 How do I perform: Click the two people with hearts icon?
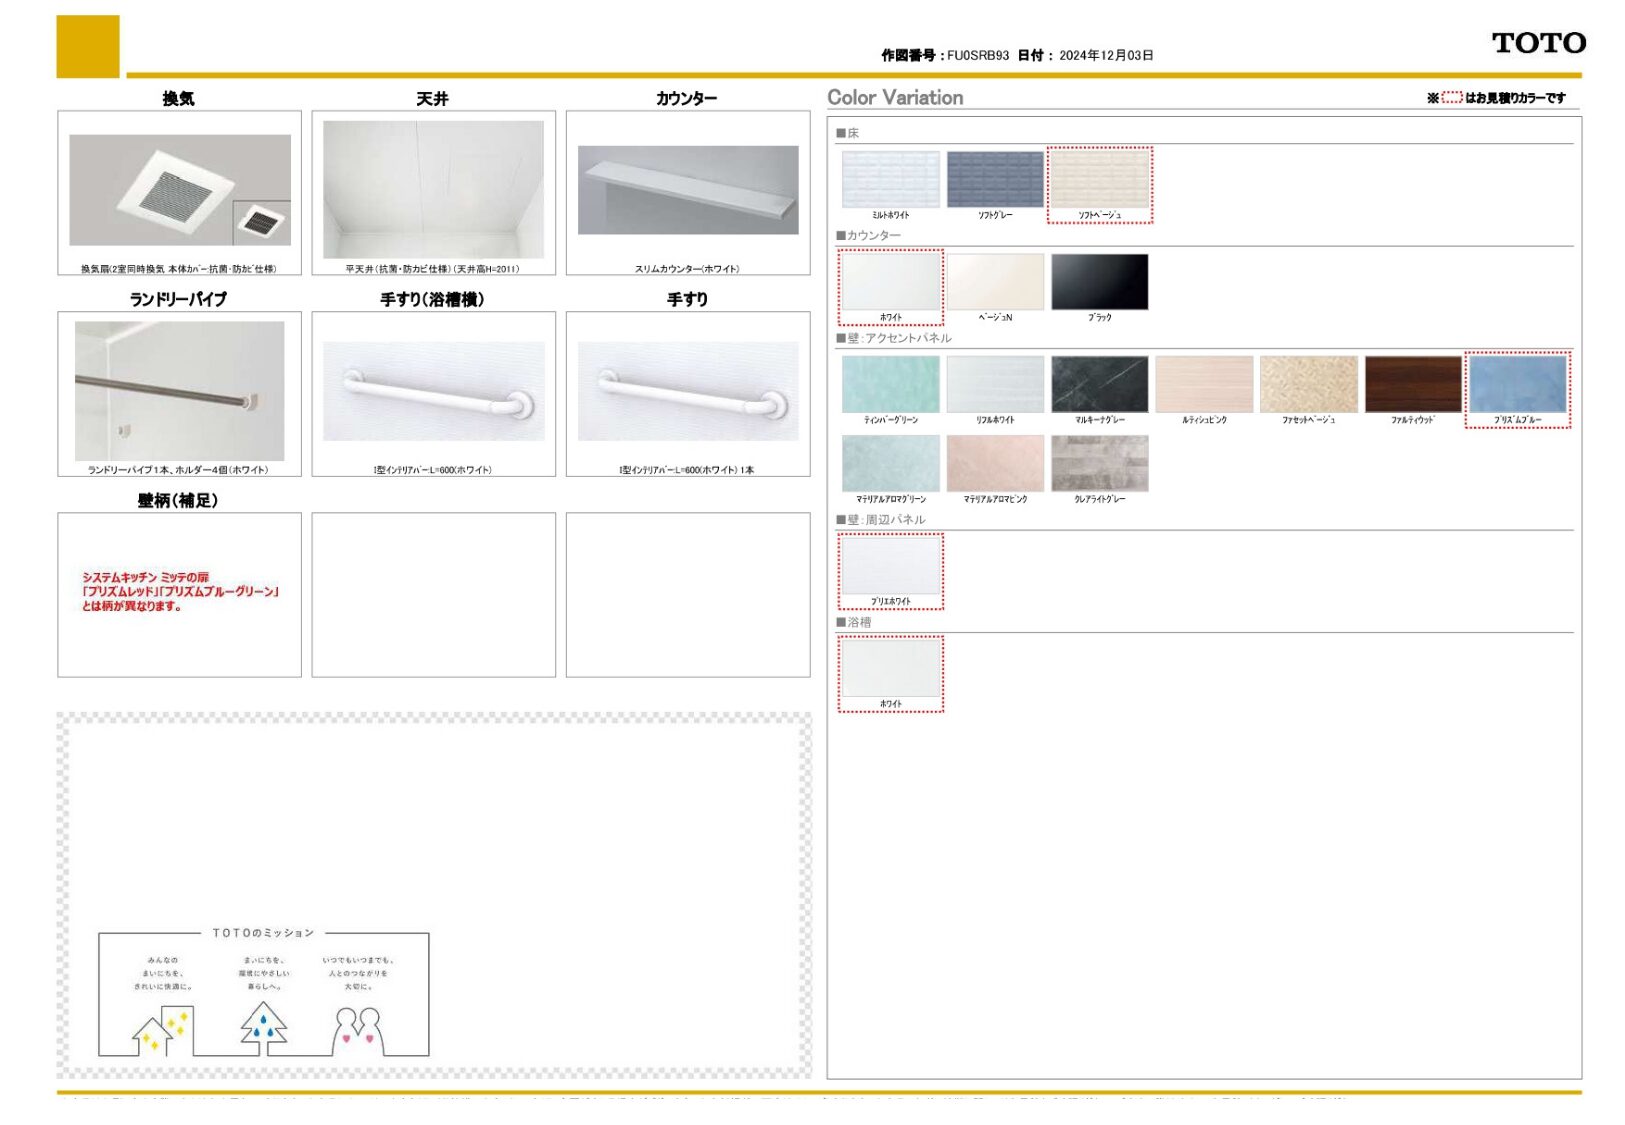357,1030
